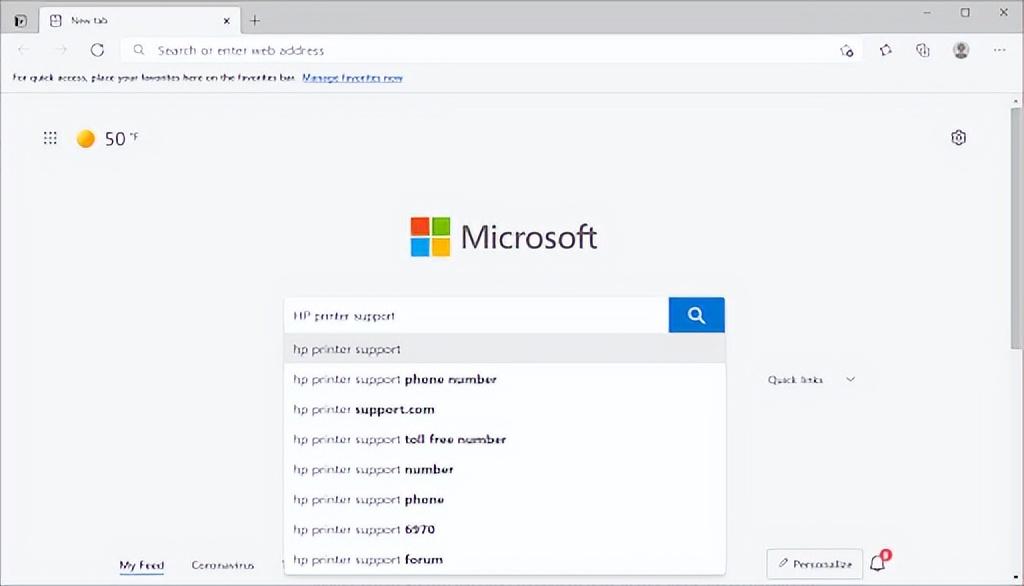Open the 50 °F weather reading

tap(121, 138)
